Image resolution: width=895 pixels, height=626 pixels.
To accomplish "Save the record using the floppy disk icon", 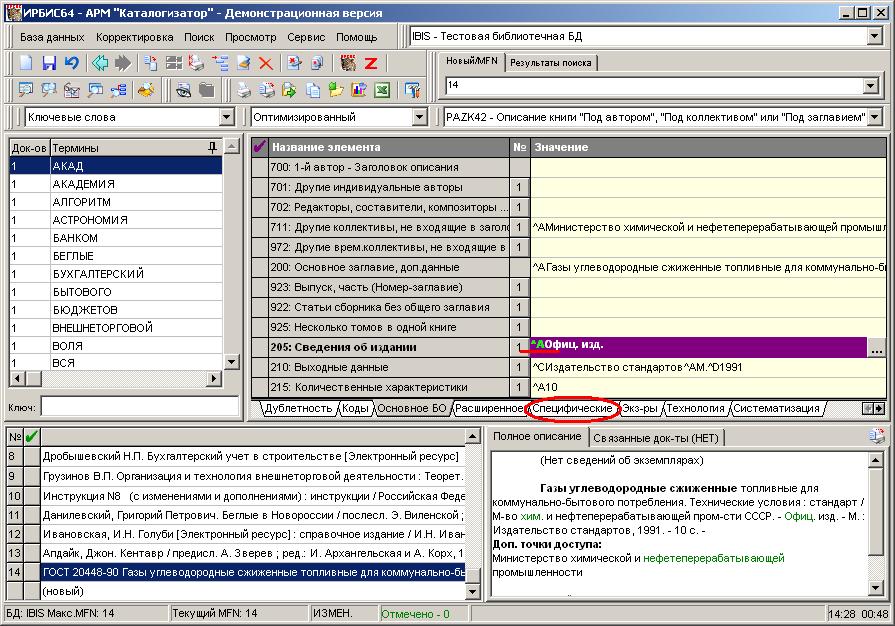I will (x=50, y=63).
